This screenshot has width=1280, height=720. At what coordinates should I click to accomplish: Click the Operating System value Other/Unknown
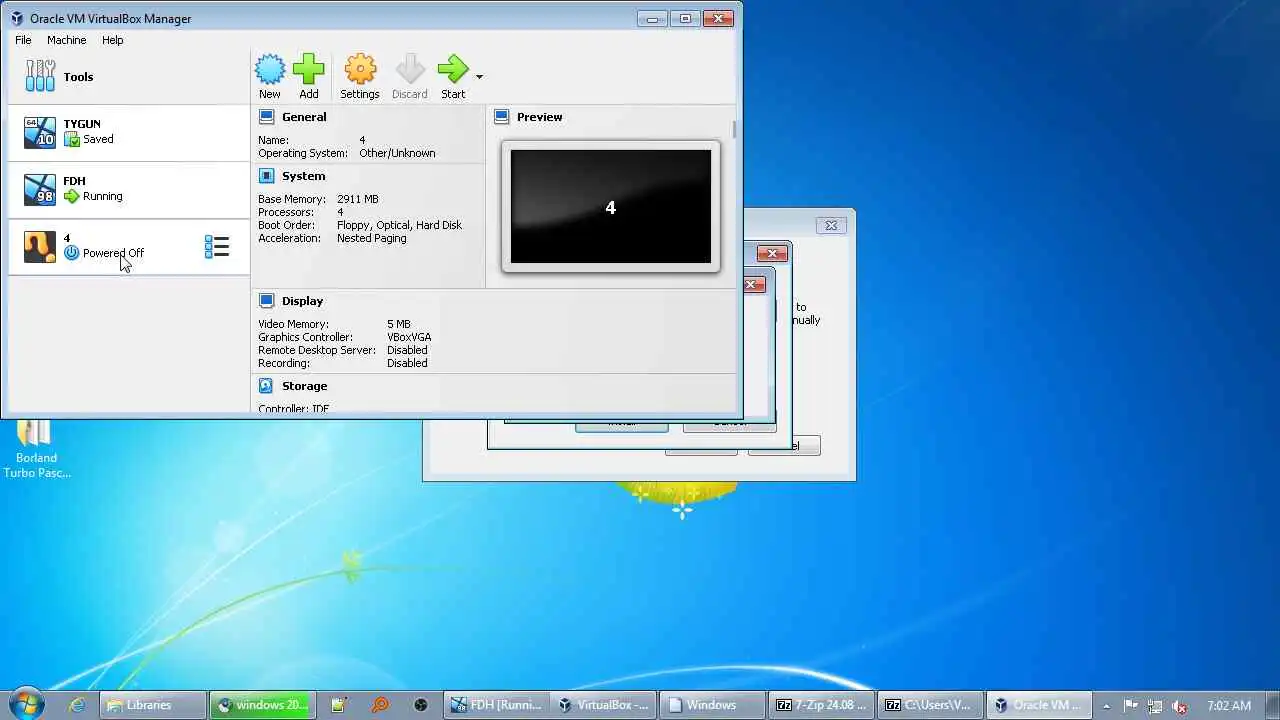397,153
